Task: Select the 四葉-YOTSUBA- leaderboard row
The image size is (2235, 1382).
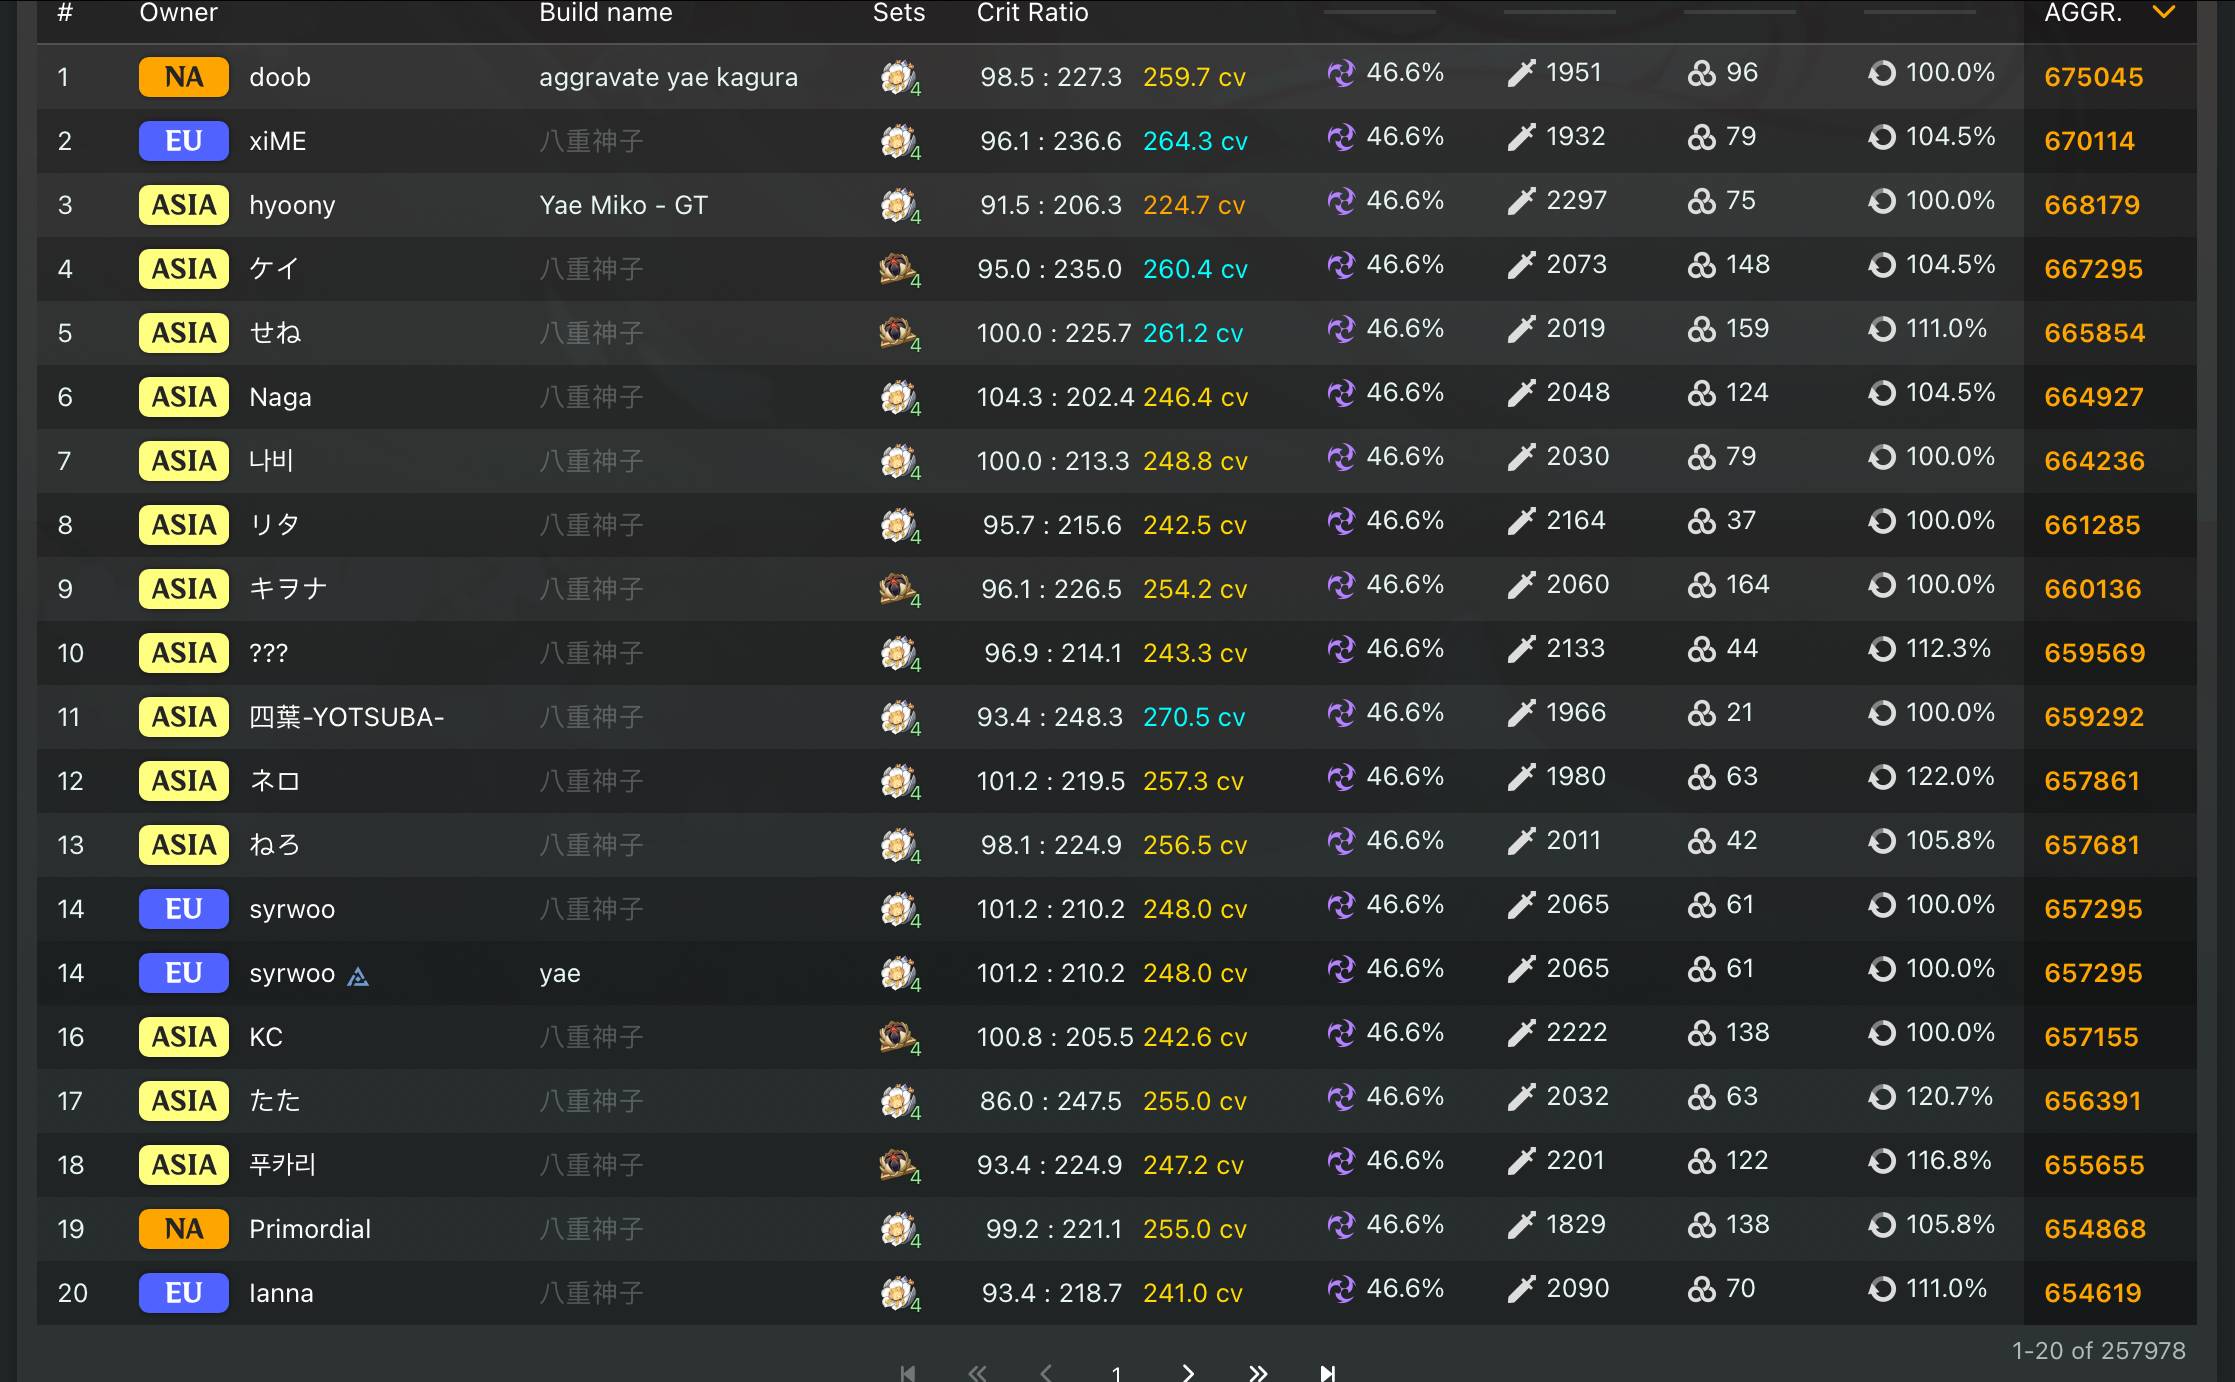Action: [1117, 717]
